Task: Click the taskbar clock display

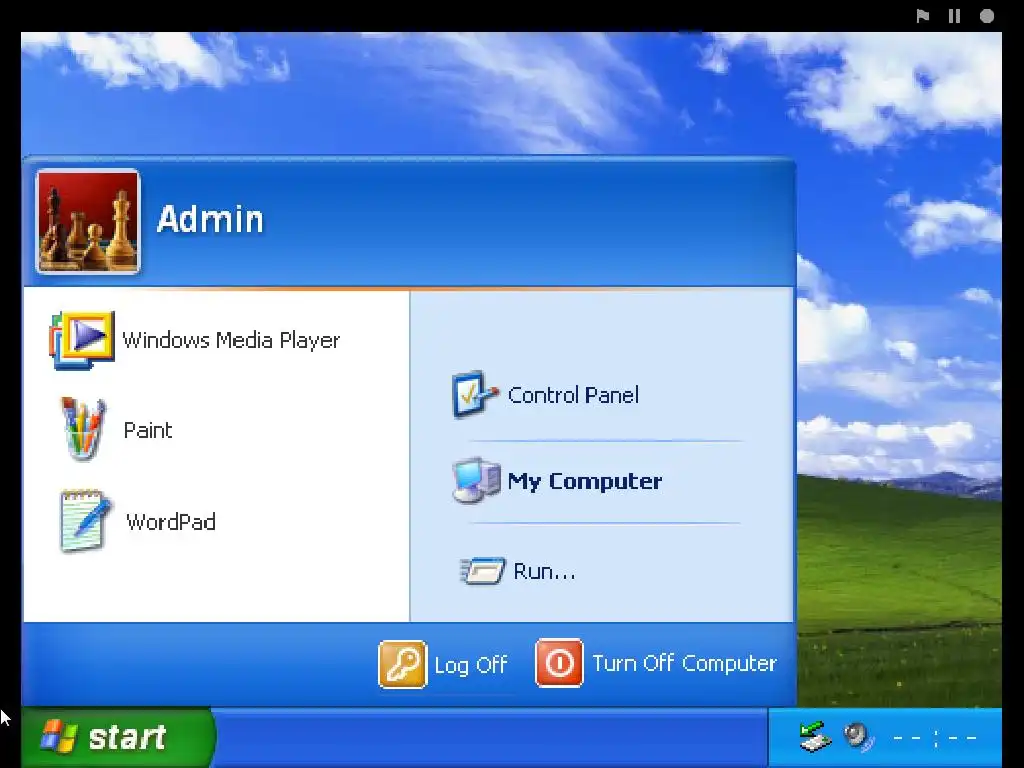Action: point(935,738)
